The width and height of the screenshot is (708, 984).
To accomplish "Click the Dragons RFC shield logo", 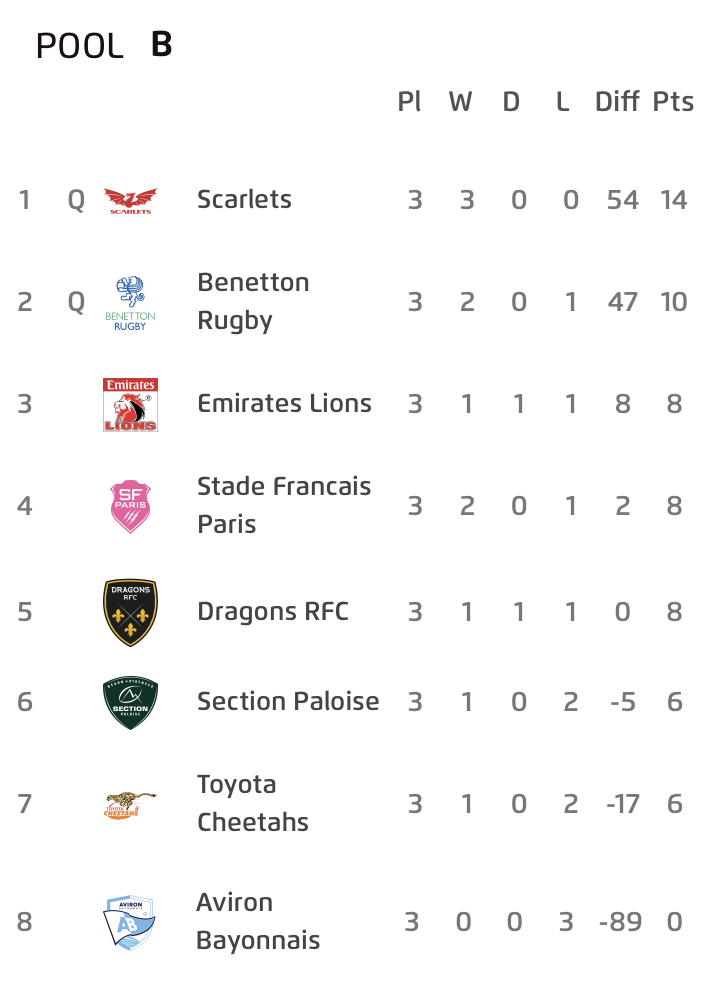I will tap(130, 612).
